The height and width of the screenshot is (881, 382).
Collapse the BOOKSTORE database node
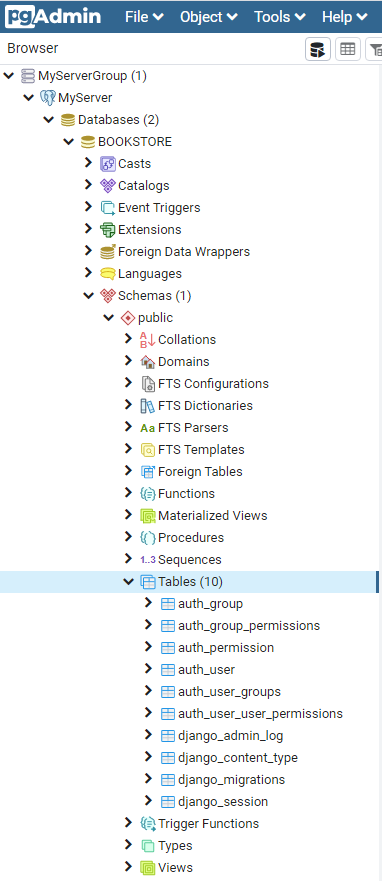pyautogui.click(x=69, y=141)
